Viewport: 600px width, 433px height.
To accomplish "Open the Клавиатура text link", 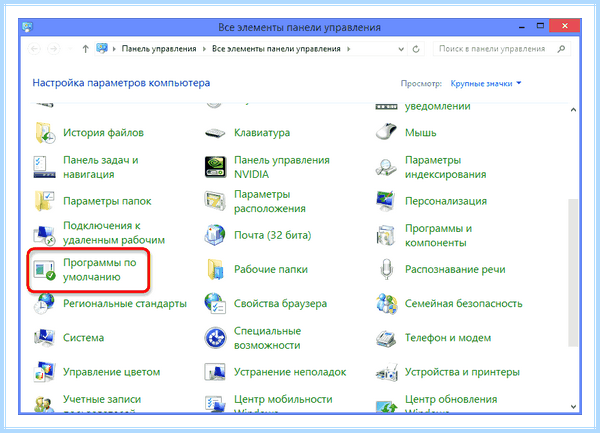I will 262,133.
